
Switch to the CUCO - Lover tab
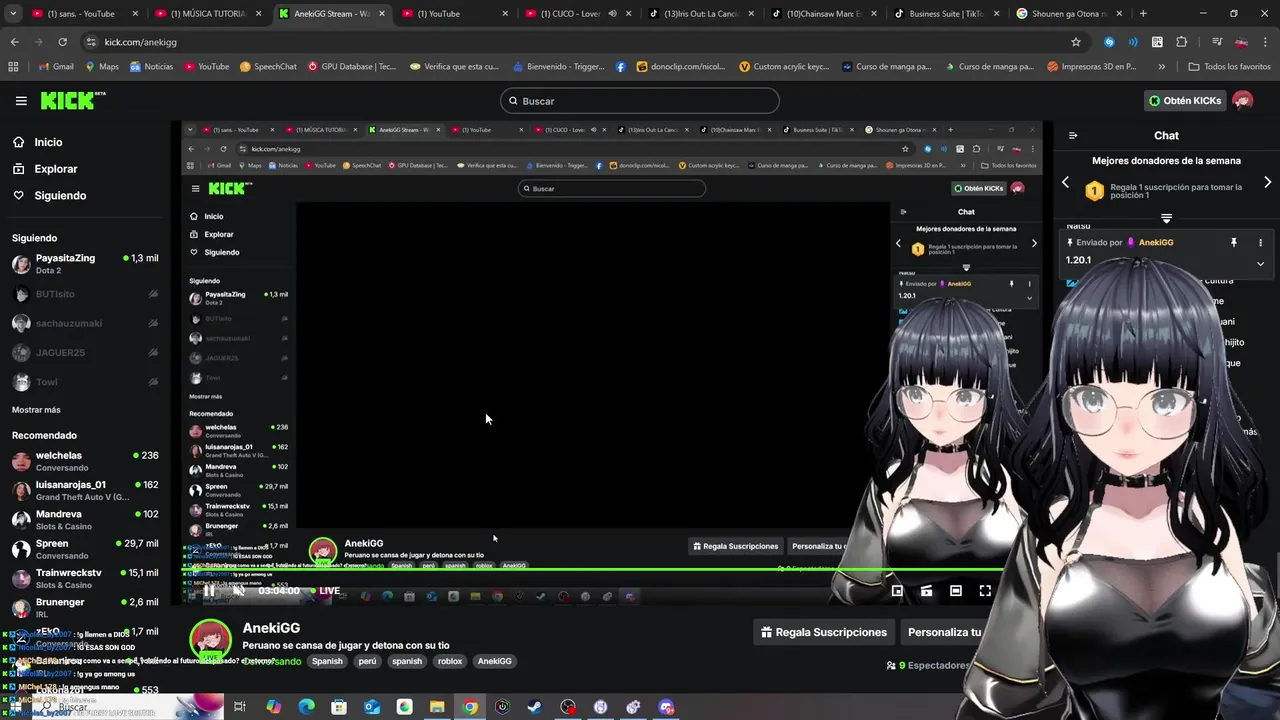578,14
